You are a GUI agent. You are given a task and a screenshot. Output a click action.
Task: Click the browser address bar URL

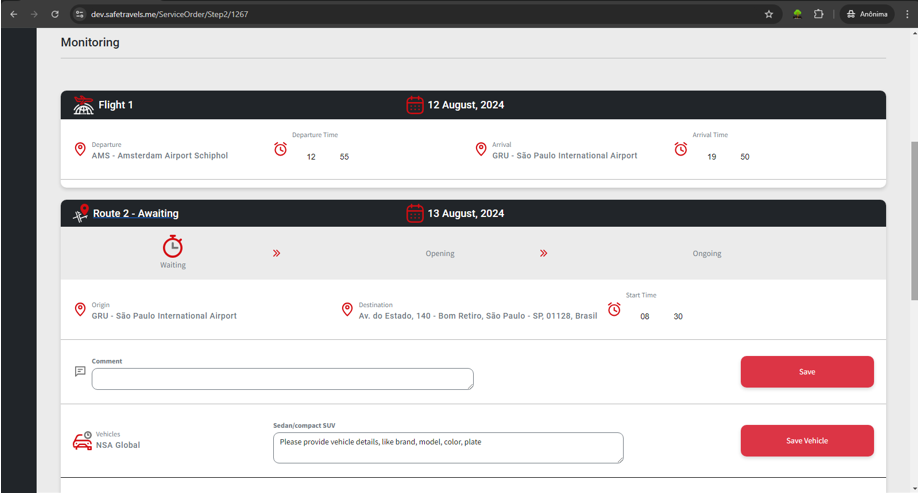(170, 14)
